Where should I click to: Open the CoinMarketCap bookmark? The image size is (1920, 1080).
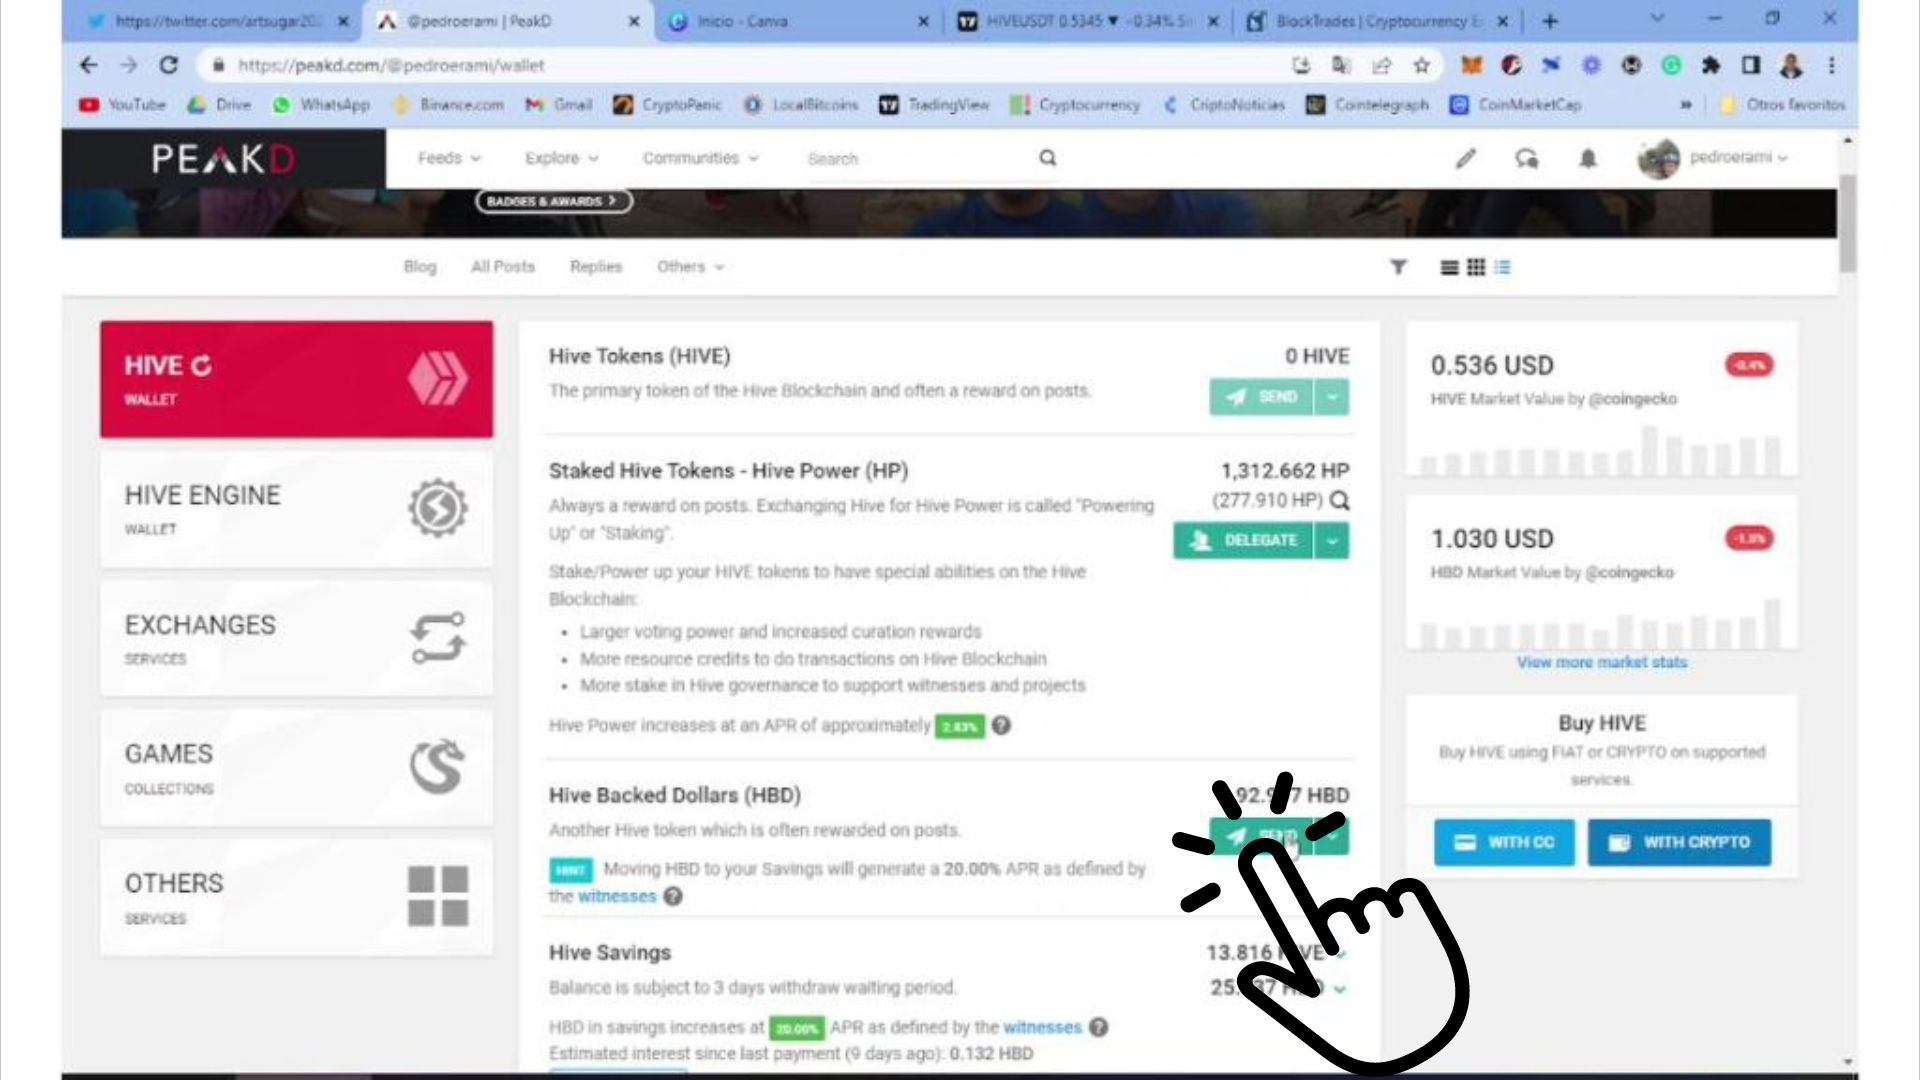(x=1516, y=104)
